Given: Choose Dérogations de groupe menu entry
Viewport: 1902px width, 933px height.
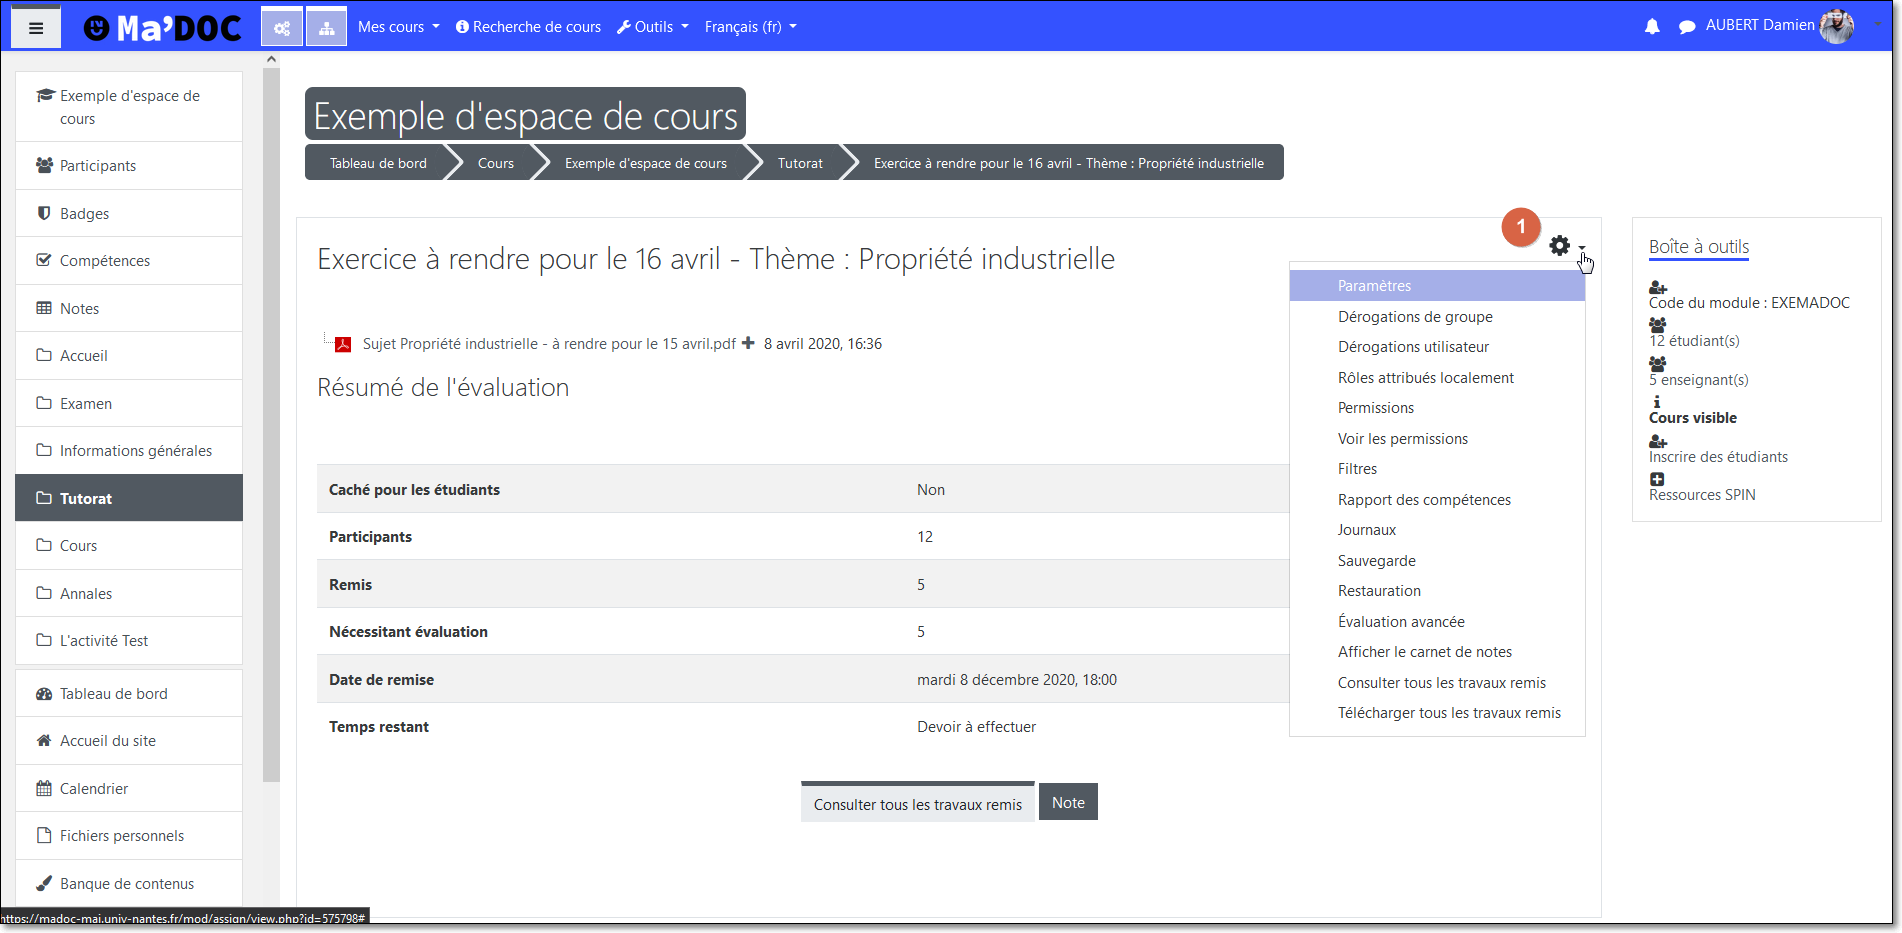Looking at the screenshot, I should coord(1415,317).
